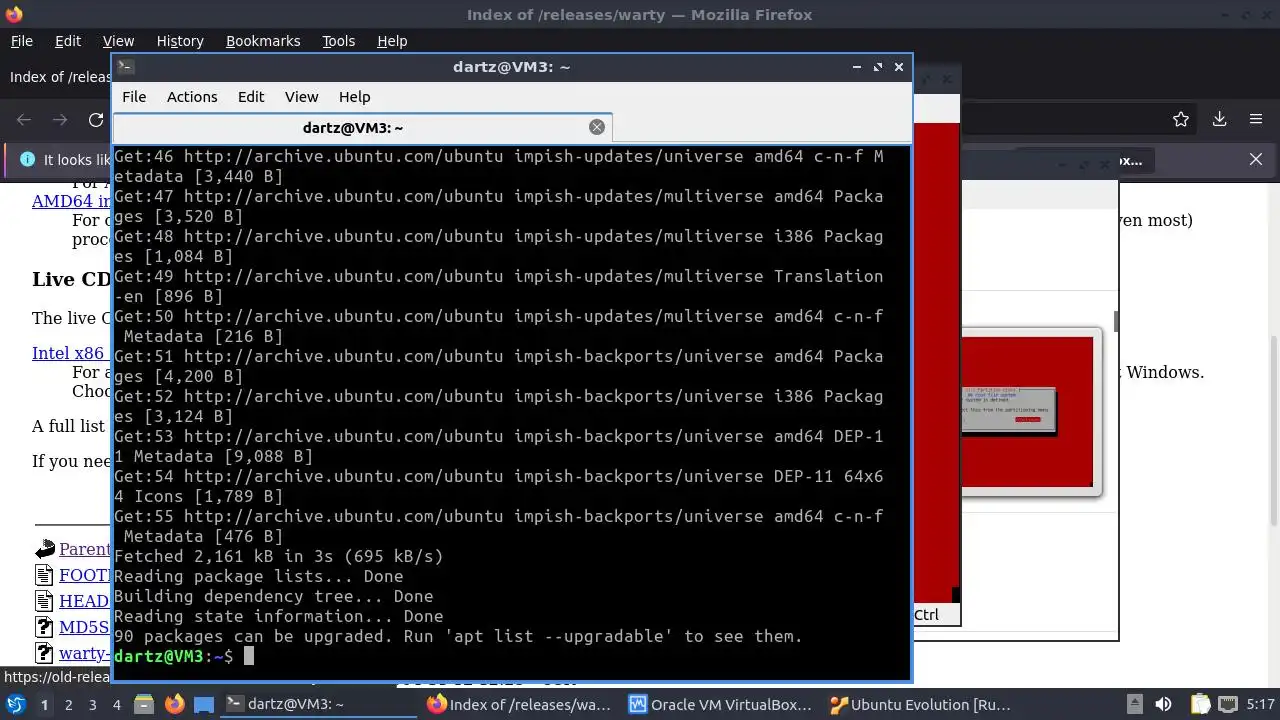Screen dimensions: 1280x720
Task: Activate the Index of /releases taskbar button
Action: (x=520, y=704)
